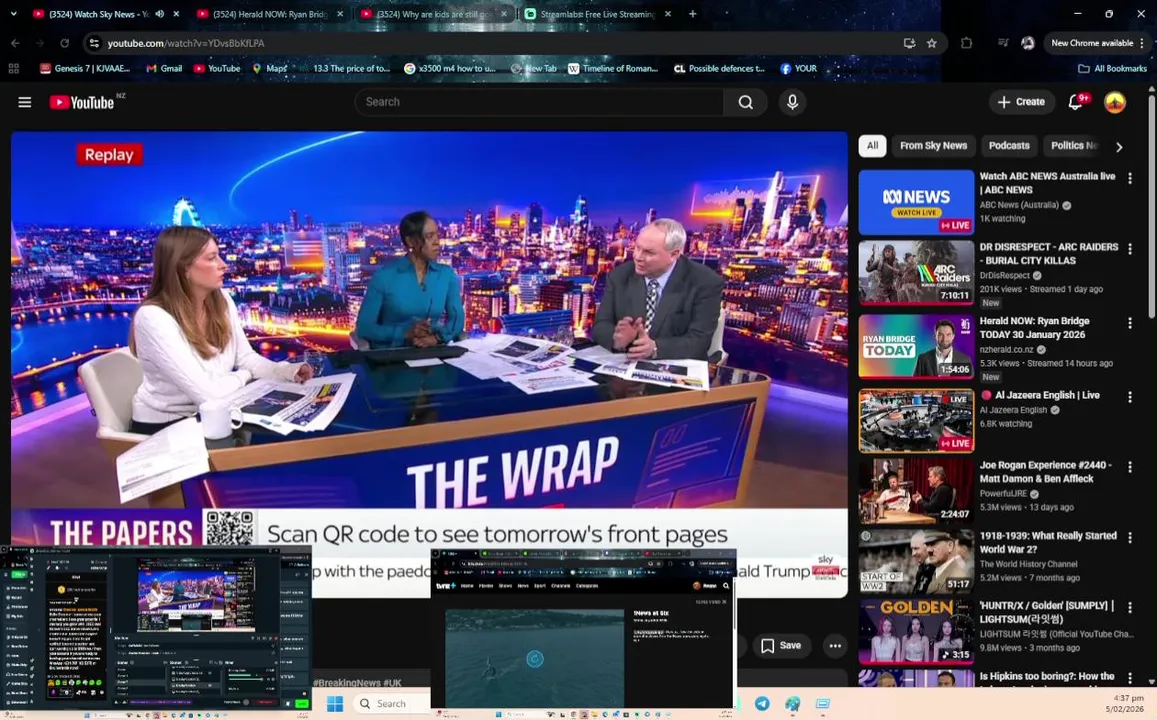Open options menu for DR DISRESPECT video

point(1130,249)
